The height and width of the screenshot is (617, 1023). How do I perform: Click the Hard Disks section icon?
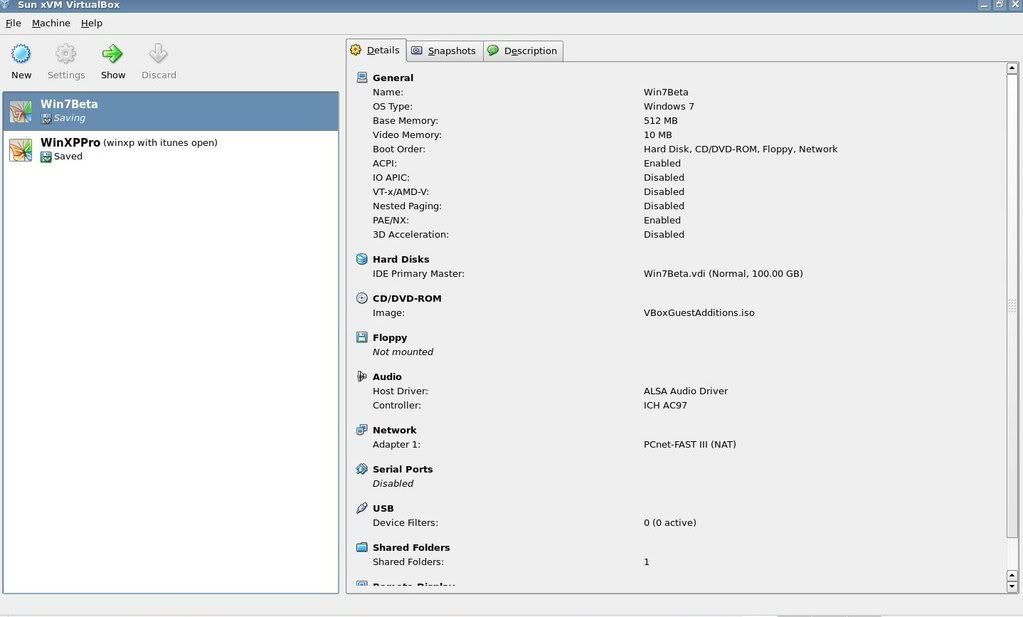(x=362, y=259)
